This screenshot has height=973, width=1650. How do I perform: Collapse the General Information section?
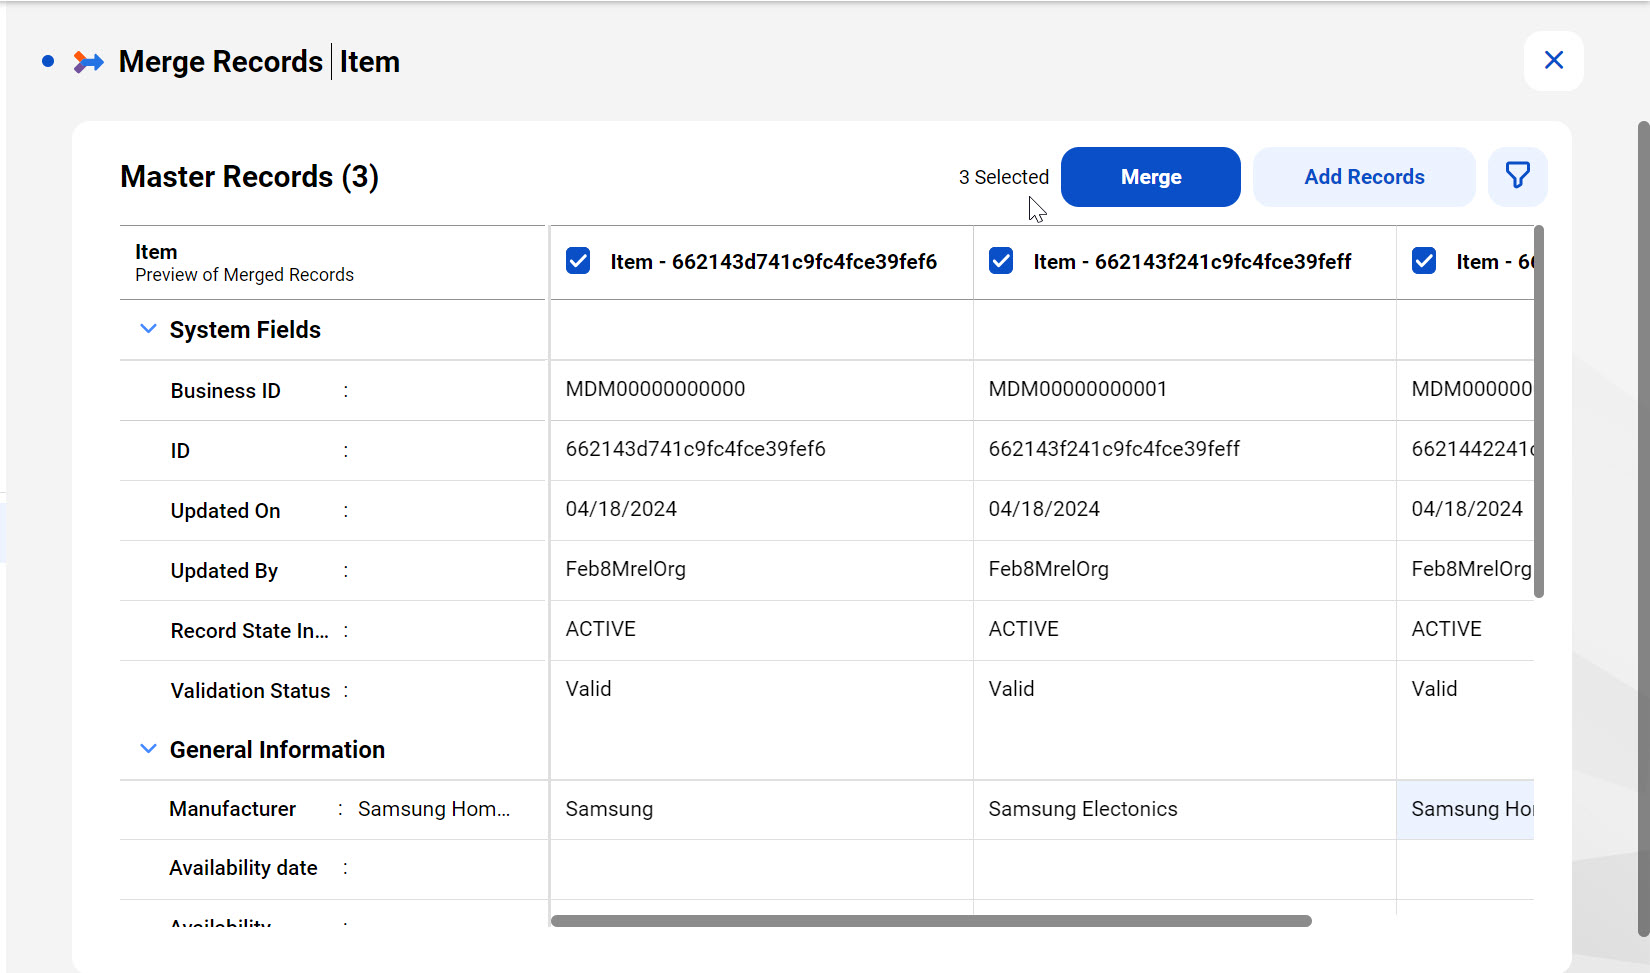pyautogui.click(x=148, y=749)
